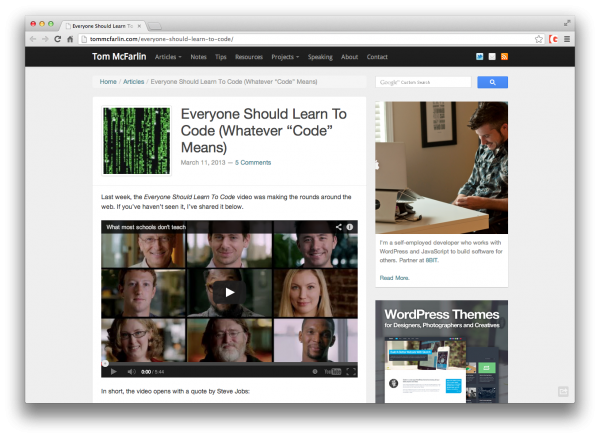
Task: Show video info with the info icon
Action: coord(350,227)
